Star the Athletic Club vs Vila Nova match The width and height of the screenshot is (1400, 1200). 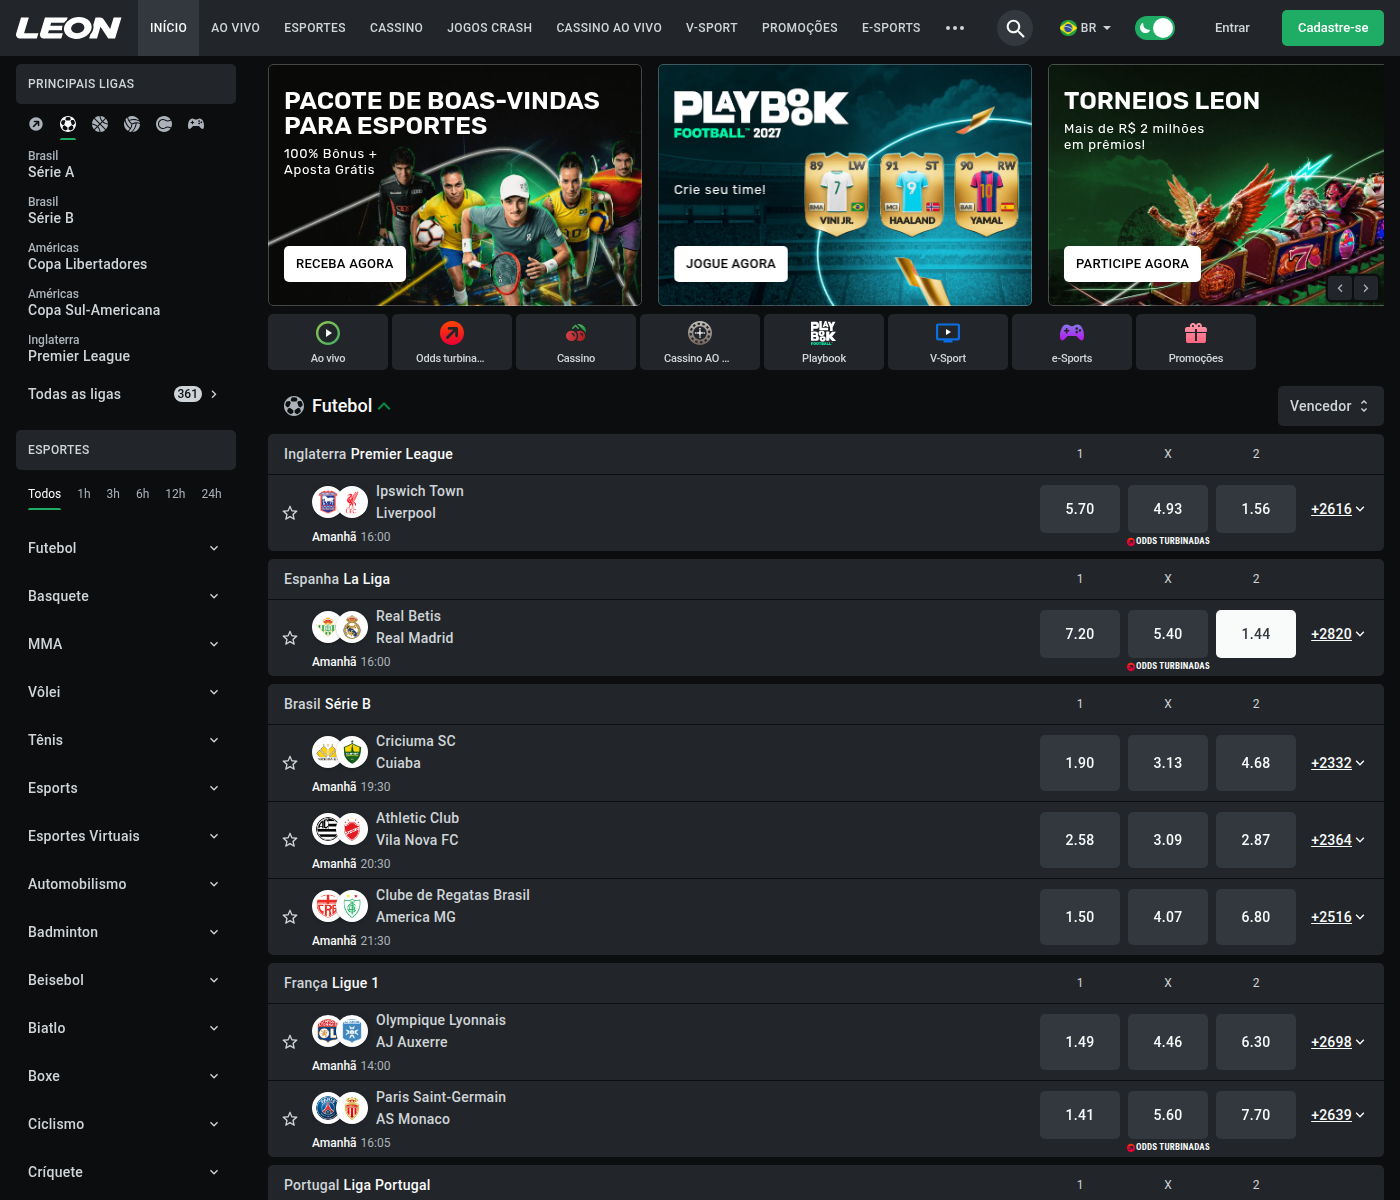pos(290,840)
